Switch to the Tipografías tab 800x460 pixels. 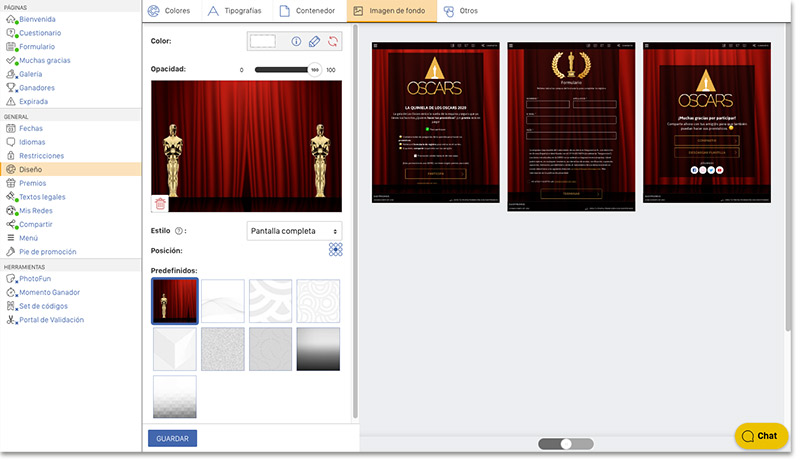tap(235, 11)
